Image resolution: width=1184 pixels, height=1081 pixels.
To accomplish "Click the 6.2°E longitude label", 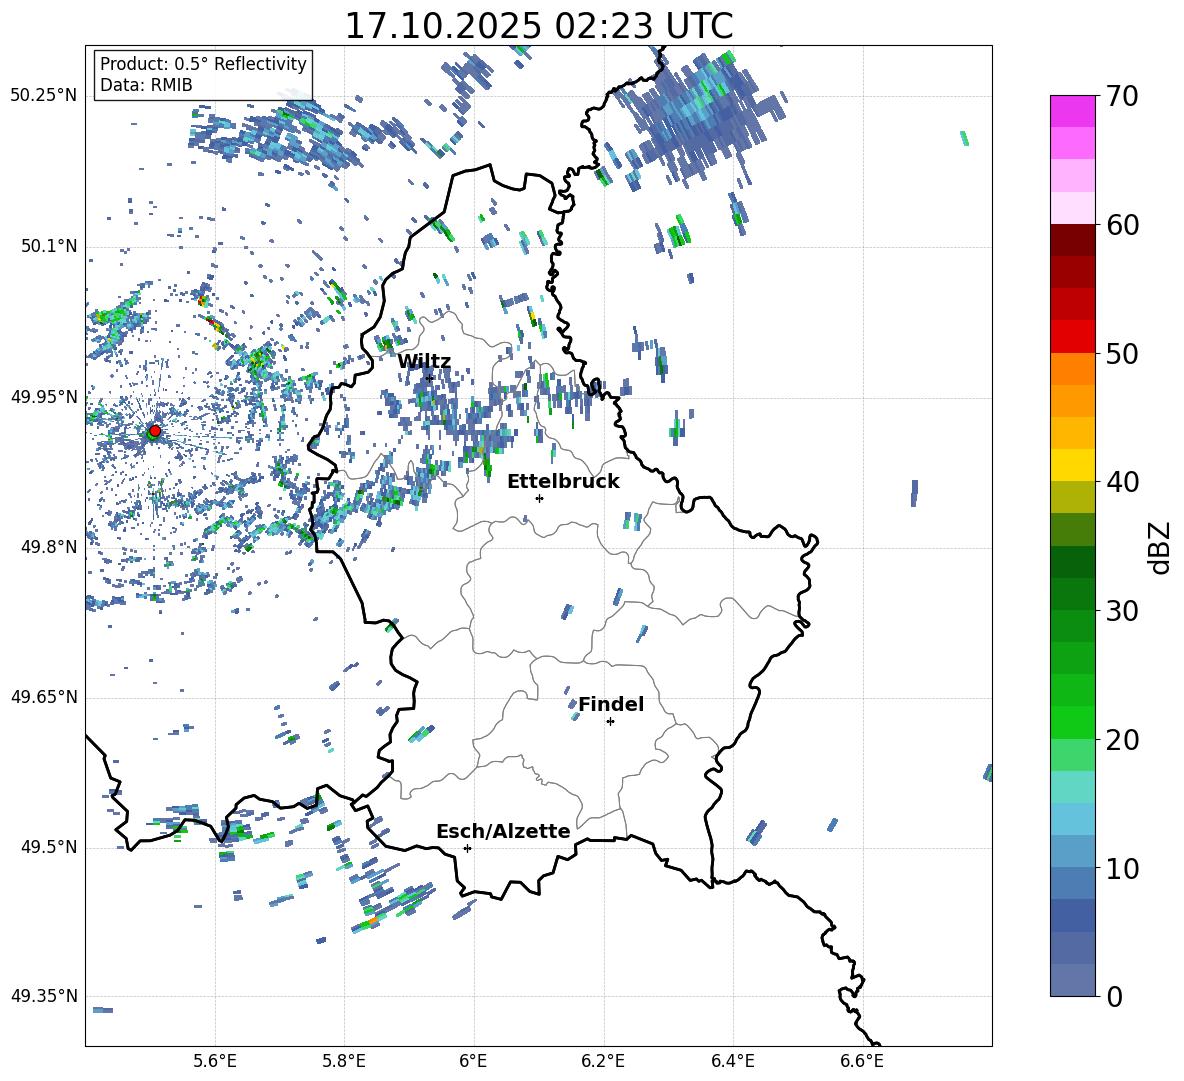I will [x=603, y=1061].
